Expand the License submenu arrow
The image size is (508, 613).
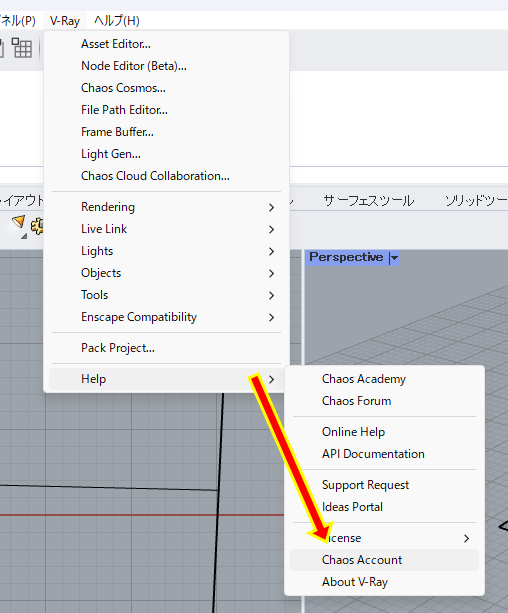point(466,538)
